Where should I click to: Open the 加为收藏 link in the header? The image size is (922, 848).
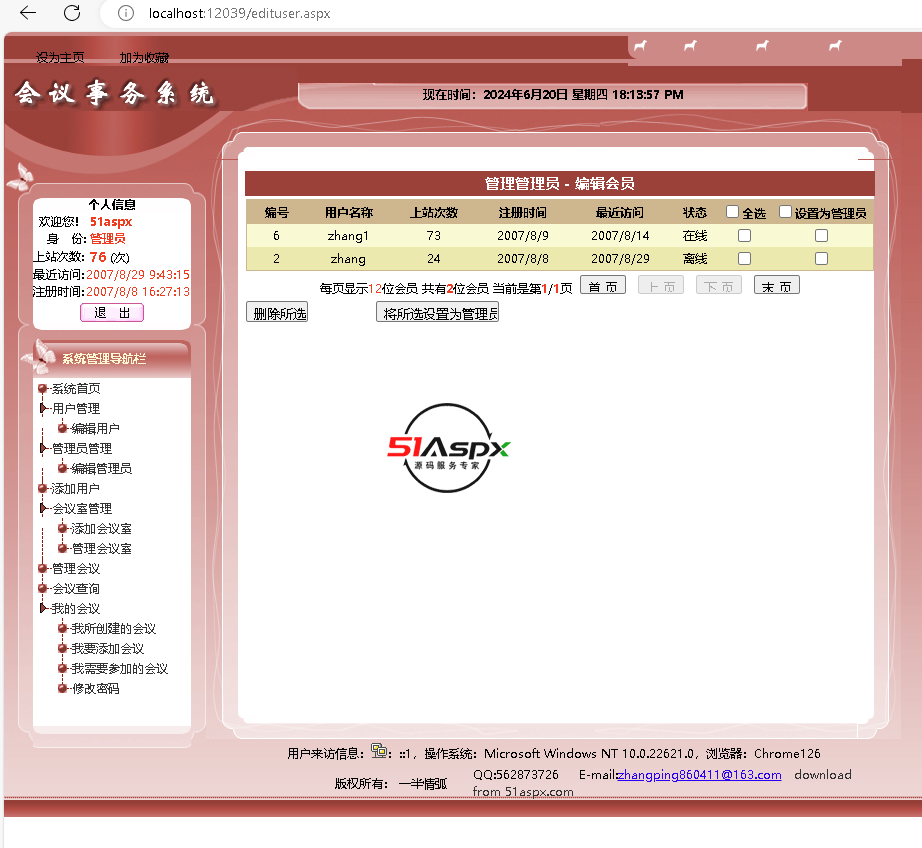click(144, 58)
